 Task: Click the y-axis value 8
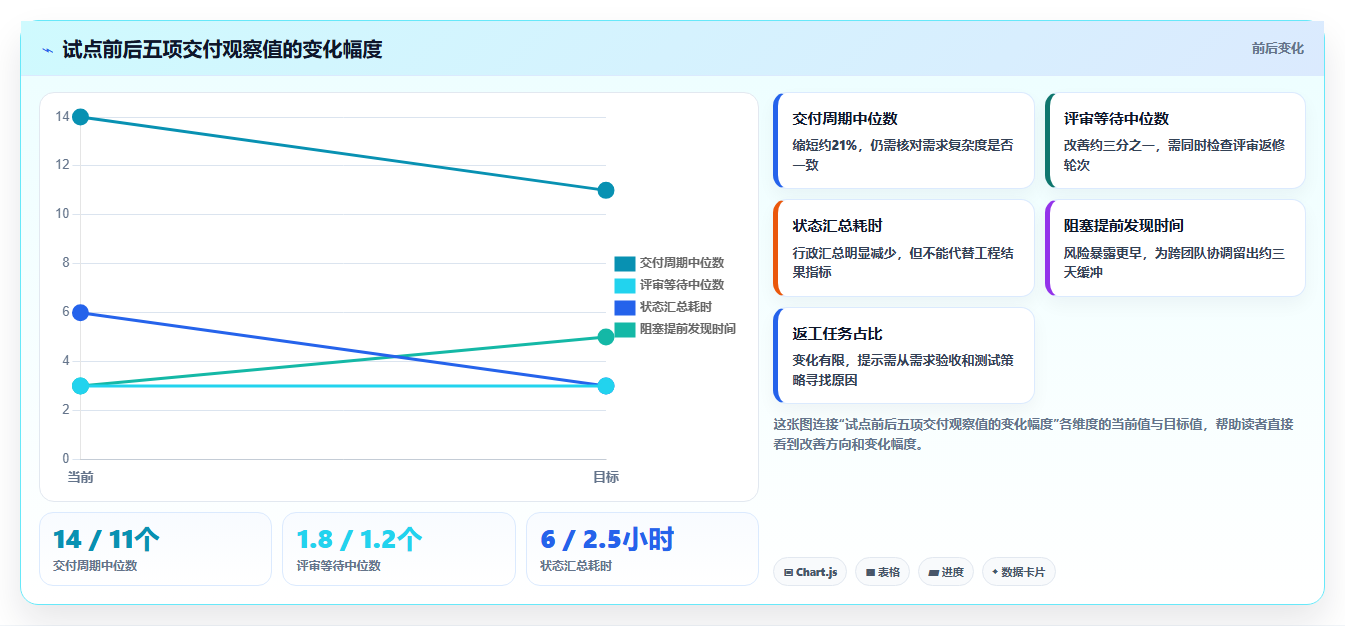65,263
